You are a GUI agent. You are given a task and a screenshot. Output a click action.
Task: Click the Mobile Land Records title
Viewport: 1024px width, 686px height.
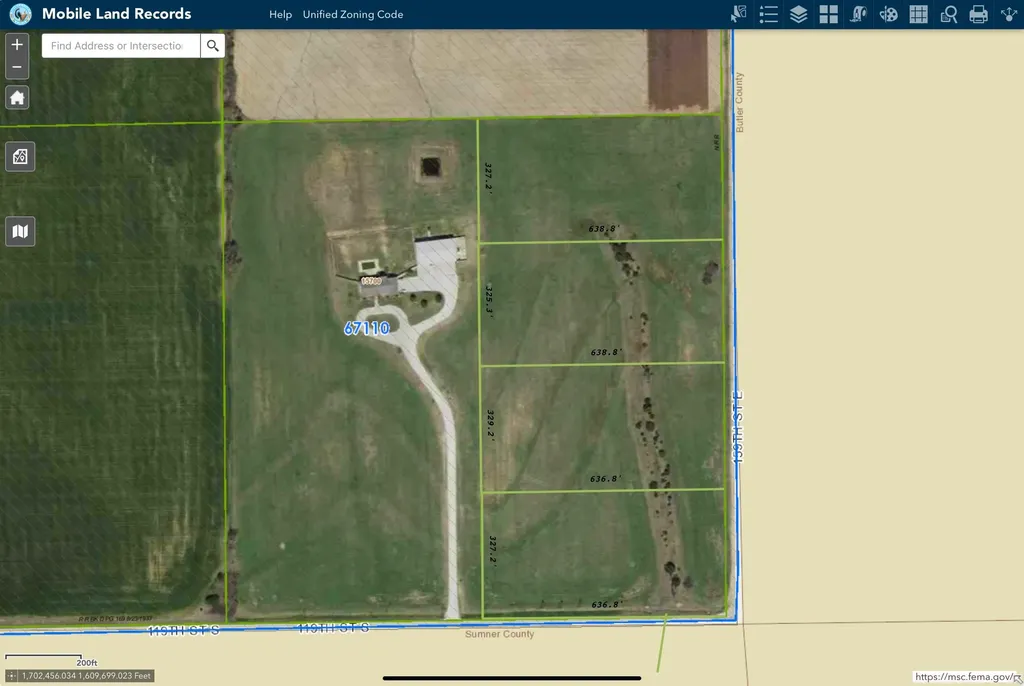click(117, 14)
